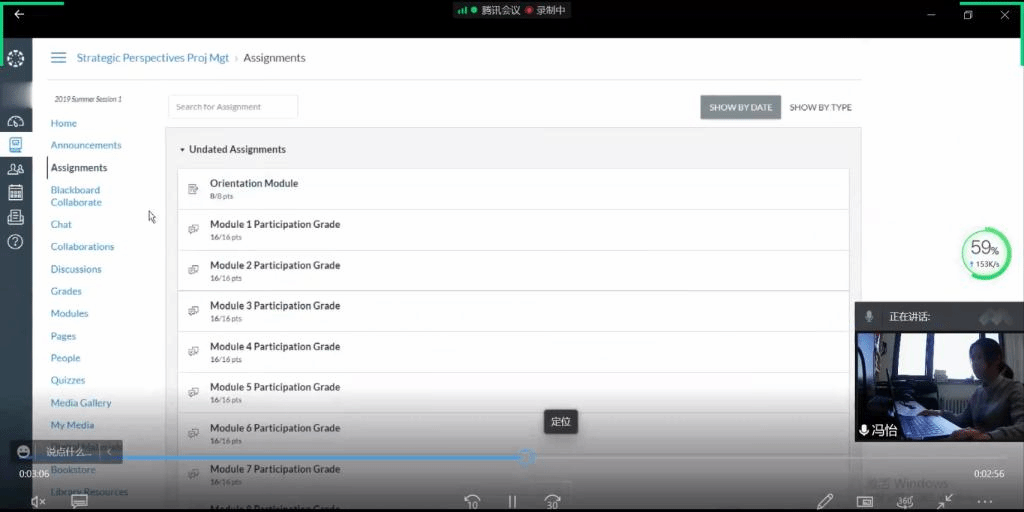Collapse the Undated Assignments group

(x=182, y=150)
